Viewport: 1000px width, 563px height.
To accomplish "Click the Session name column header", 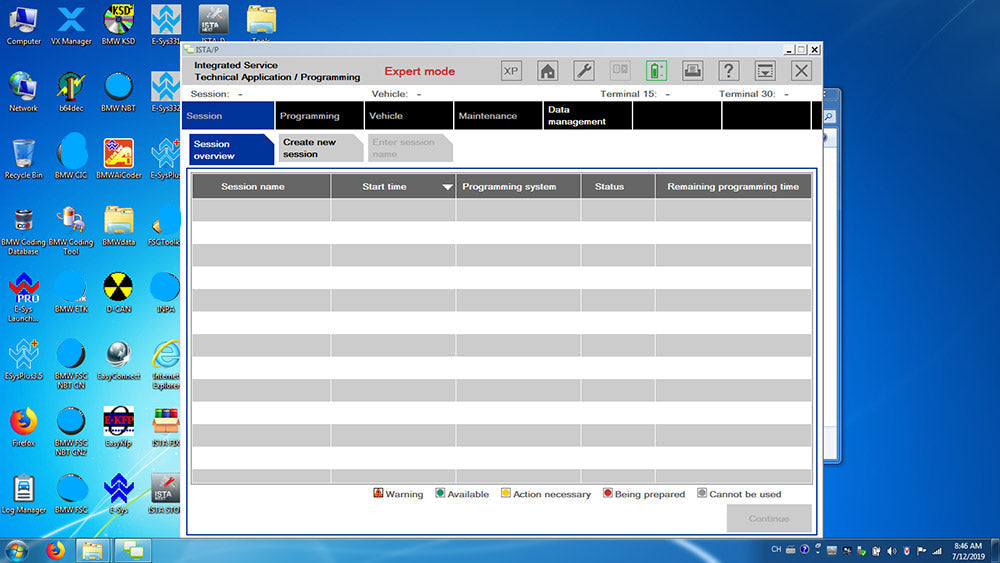I will pyautogui.click(x=253, y=186).
